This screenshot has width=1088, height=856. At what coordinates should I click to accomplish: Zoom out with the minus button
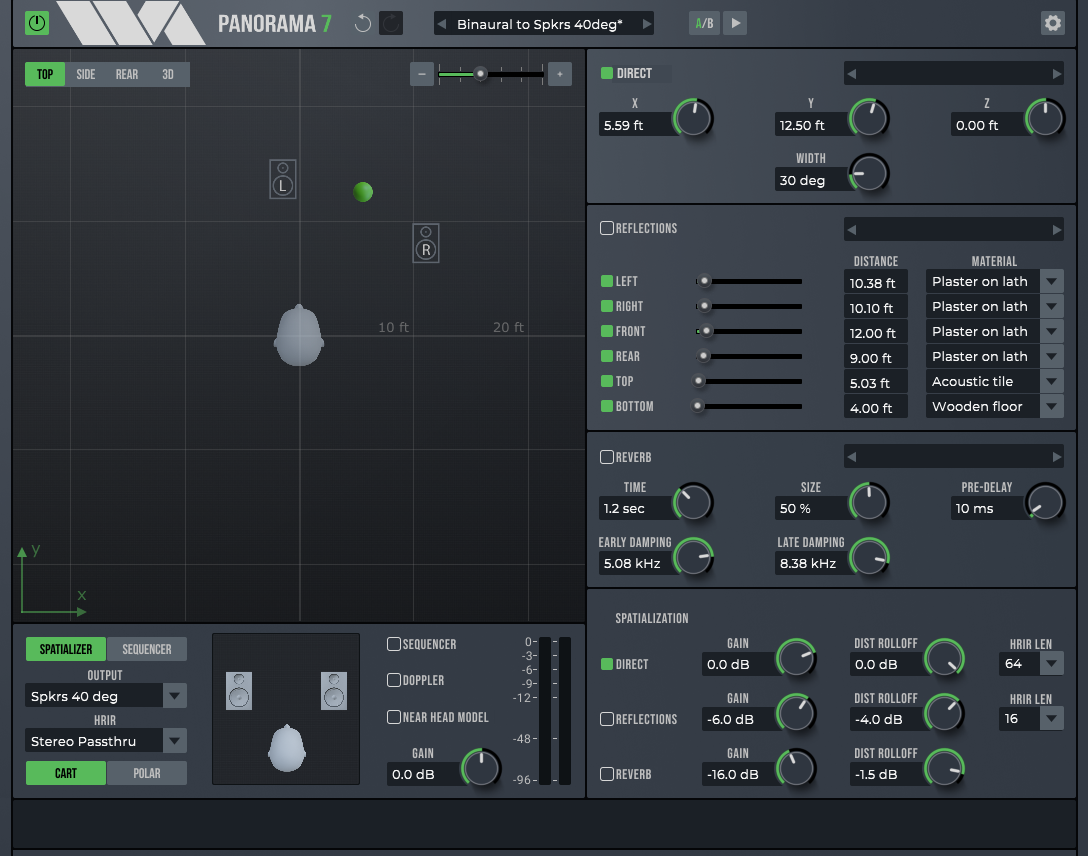coord(422,74)
